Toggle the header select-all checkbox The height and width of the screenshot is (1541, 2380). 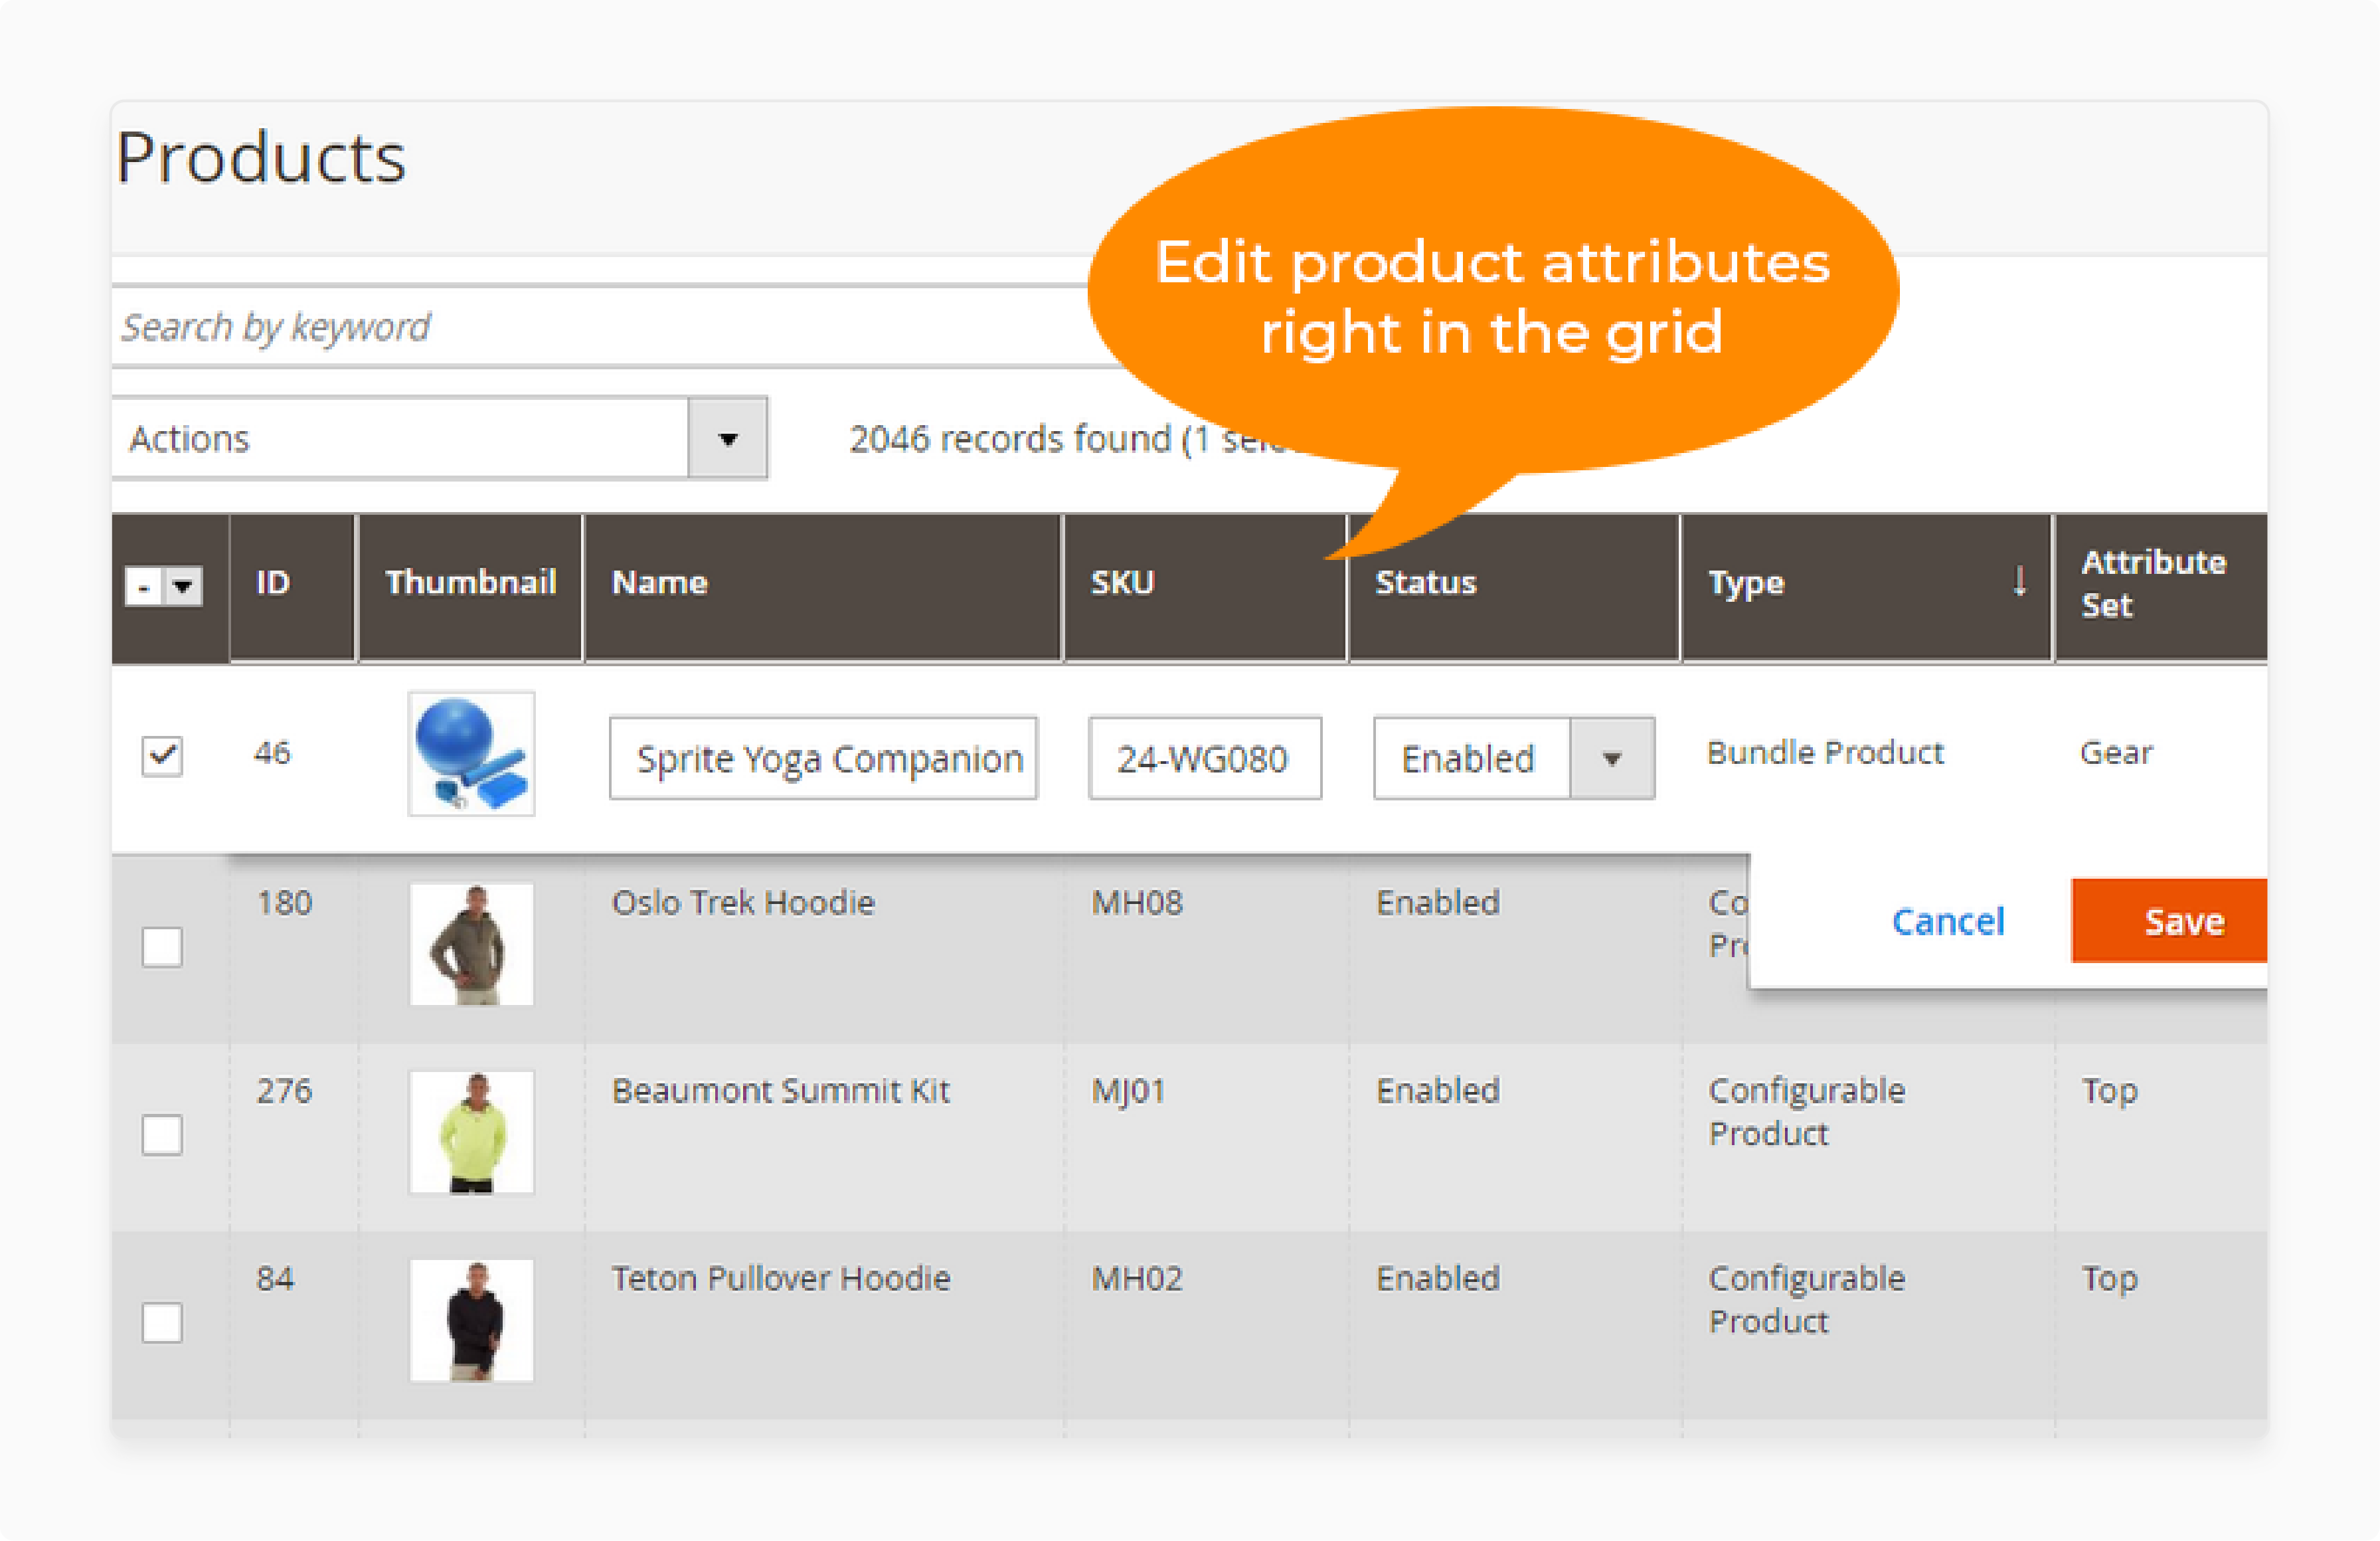(x=144, y=586)
